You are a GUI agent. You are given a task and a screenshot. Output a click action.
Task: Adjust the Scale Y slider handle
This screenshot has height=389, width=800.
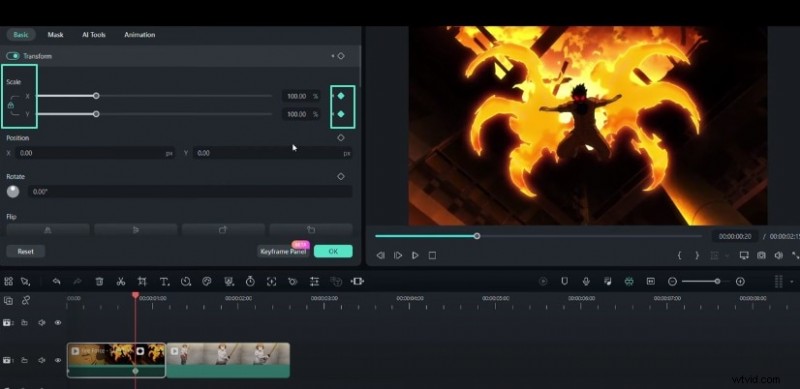[x=96, y=114]
